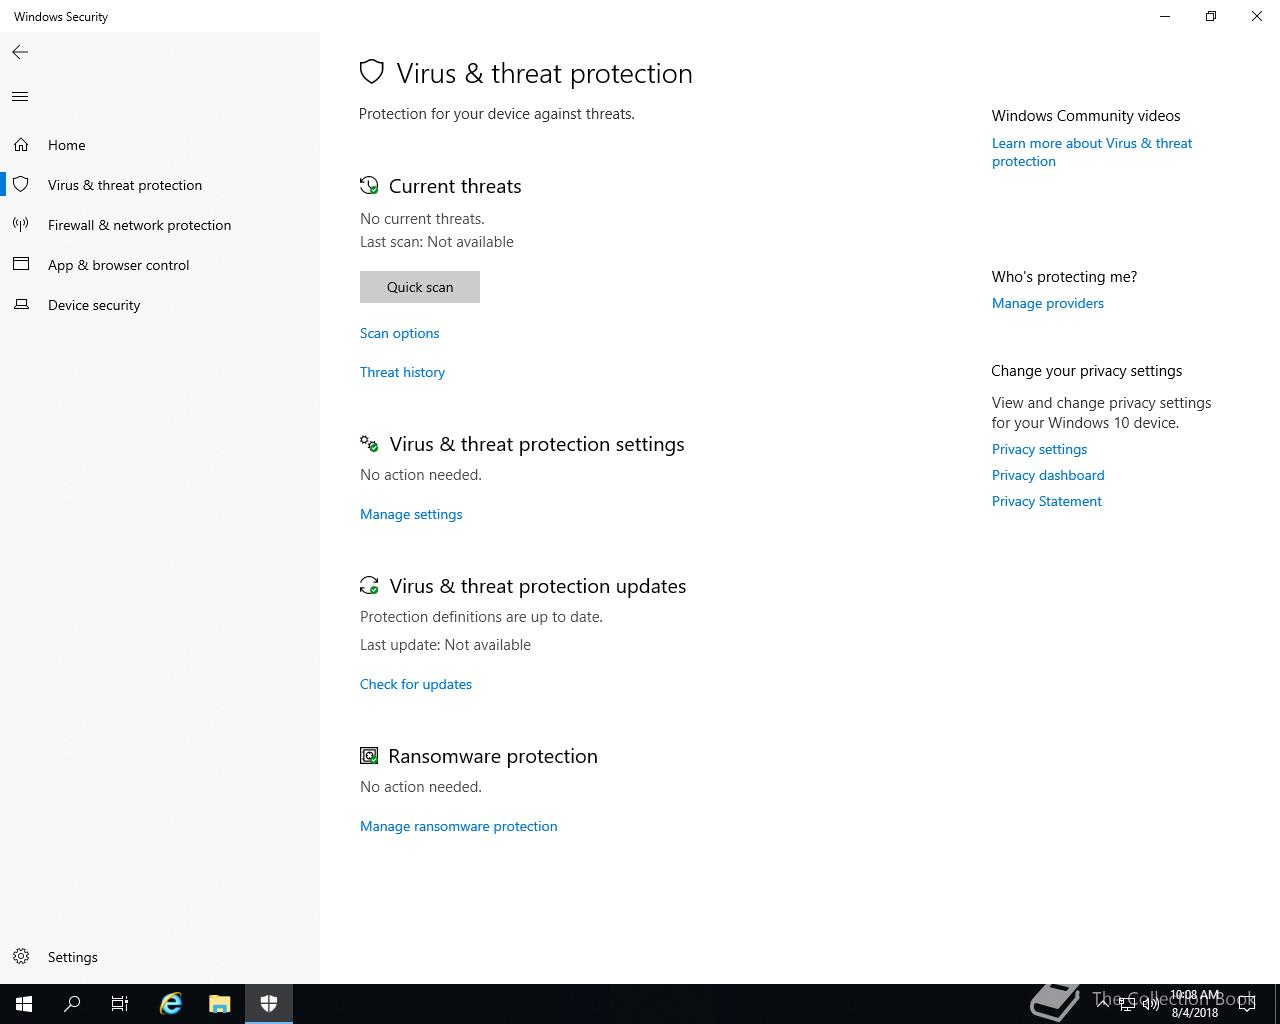
Task: Open taskbar search magnifier
Action: pyautogui.click(x=72, y=1004)
